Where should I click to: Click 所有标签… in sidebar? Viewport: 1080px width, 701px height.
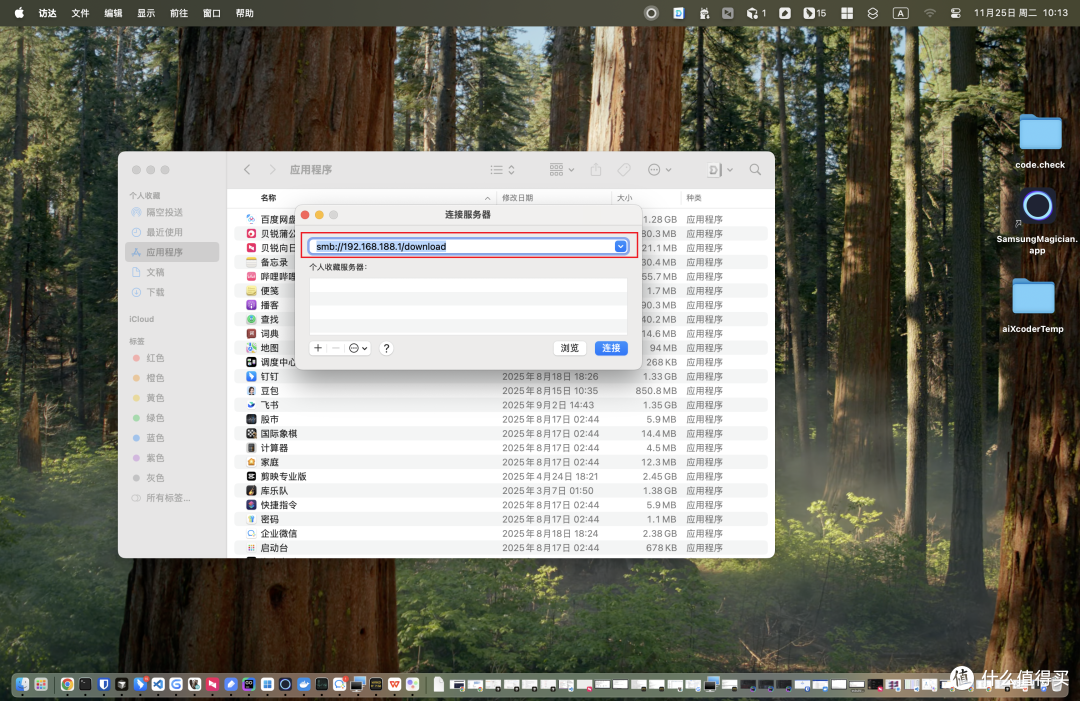click(x=172, y=498)
